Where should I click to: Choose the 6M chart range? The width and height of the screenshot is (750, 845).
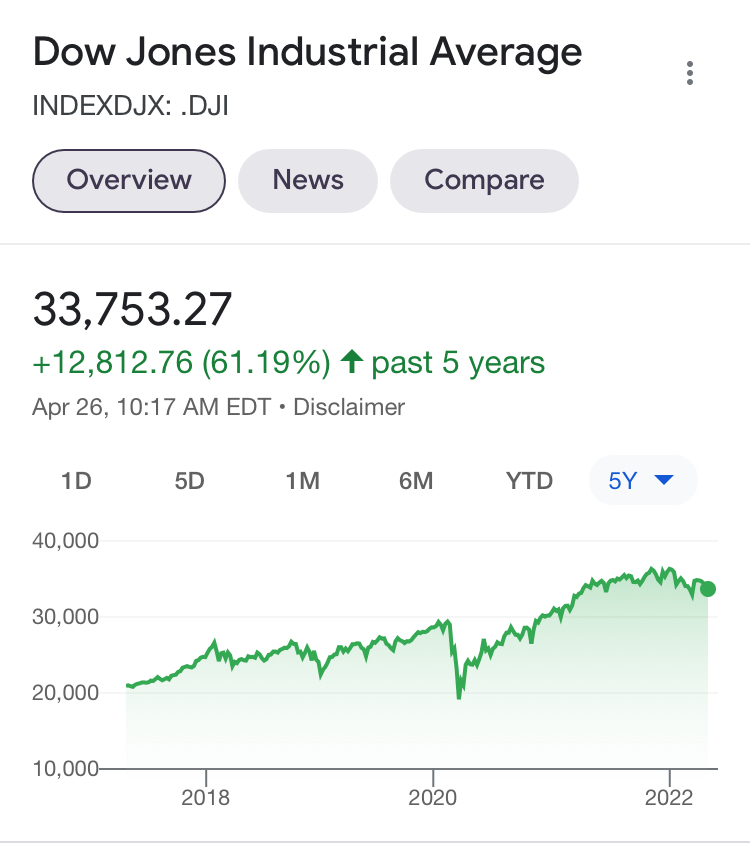pyautogui.click(x=416, y=481)
